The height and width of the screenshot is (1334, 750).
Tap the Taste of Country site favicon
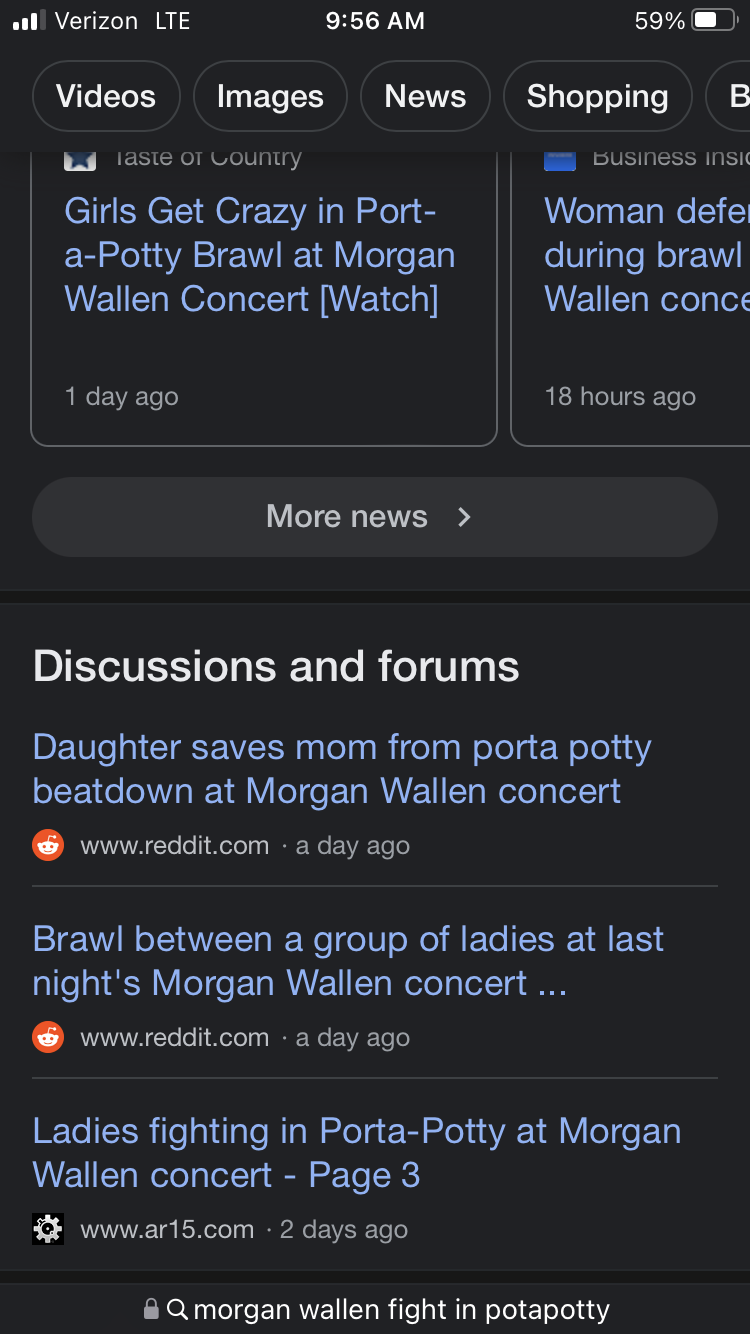(x=80, y=158)
